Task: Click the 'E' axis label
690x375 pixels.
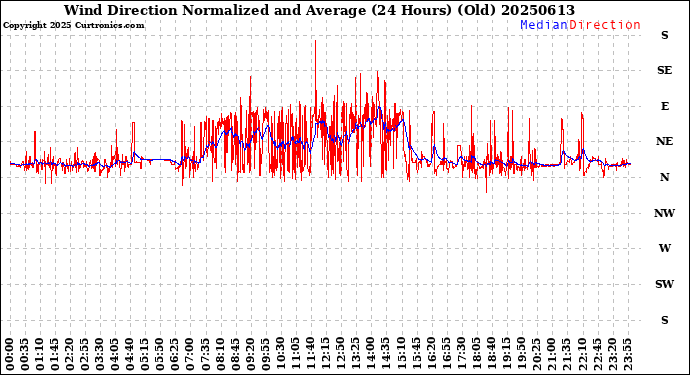Action: click(x=664, y=106)
